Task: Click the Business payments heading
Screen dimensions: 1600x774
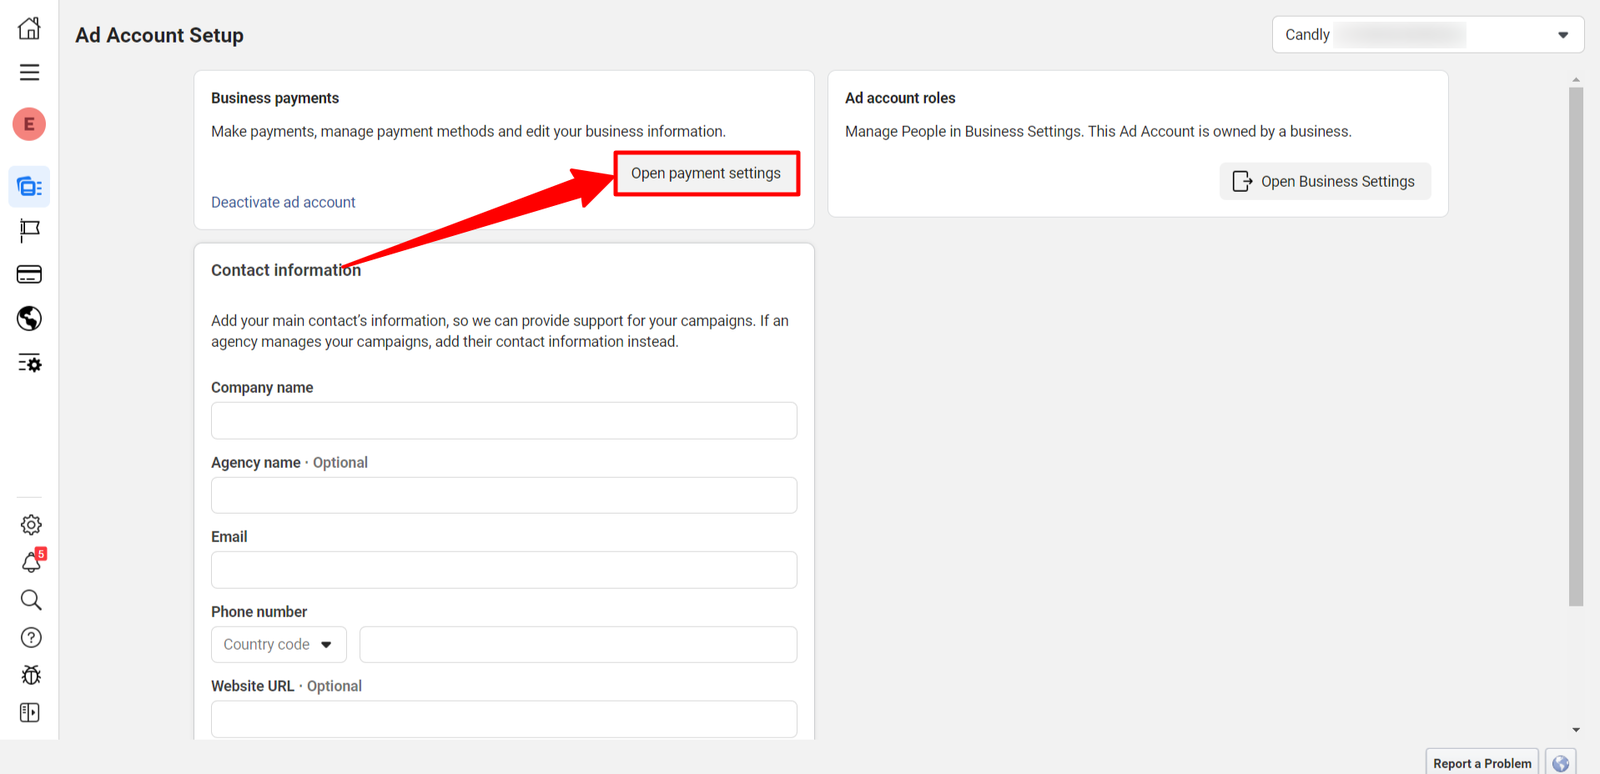Action: pyautogui.click(x=275, y=98)
